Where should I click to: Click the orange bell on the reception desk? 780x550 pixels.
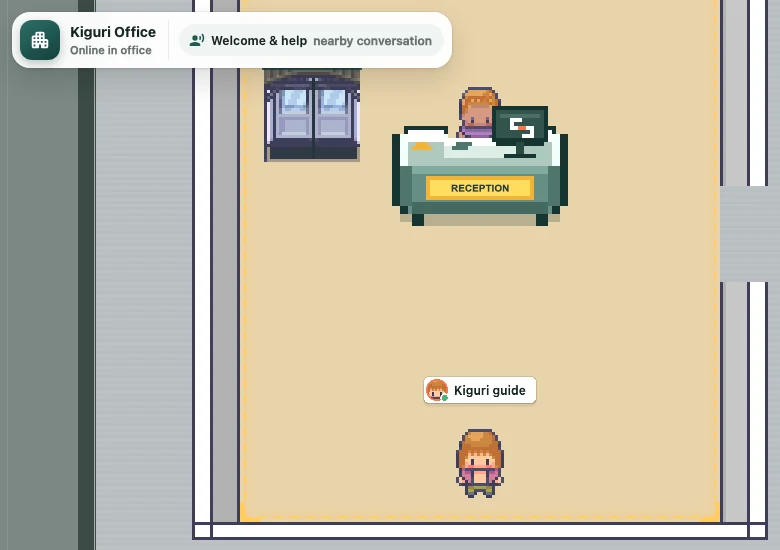pos(422,146)
